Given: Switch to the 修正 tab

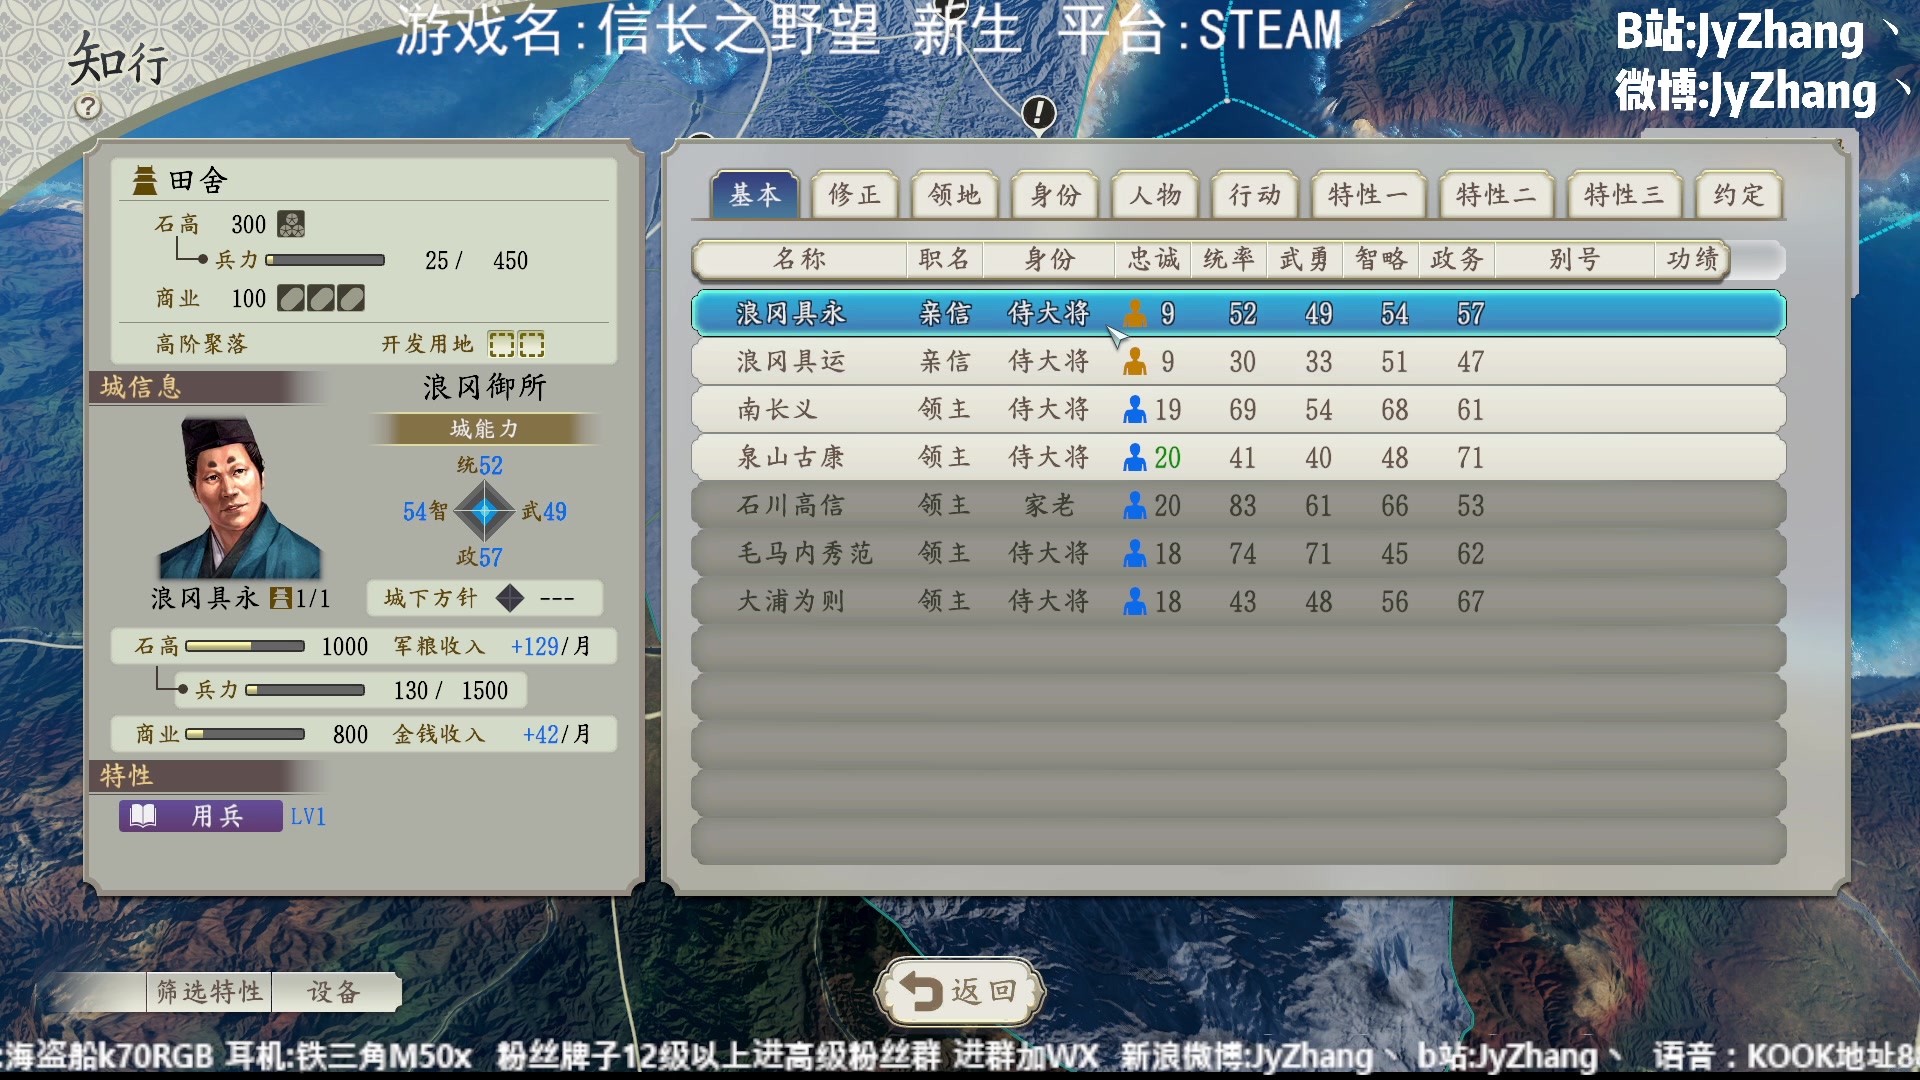Looking at the screenshot, I should coord(855,195).
